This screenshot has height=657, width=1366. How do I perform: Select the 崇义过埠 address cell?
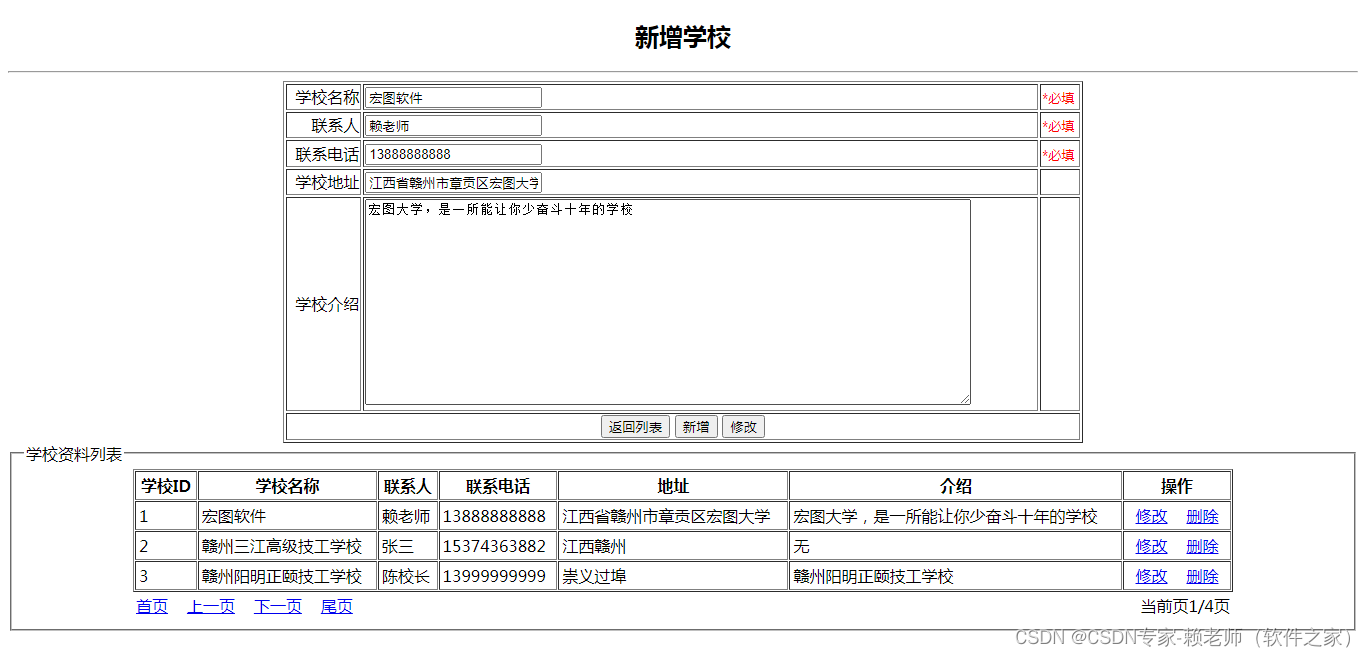(x=673, y=576)
